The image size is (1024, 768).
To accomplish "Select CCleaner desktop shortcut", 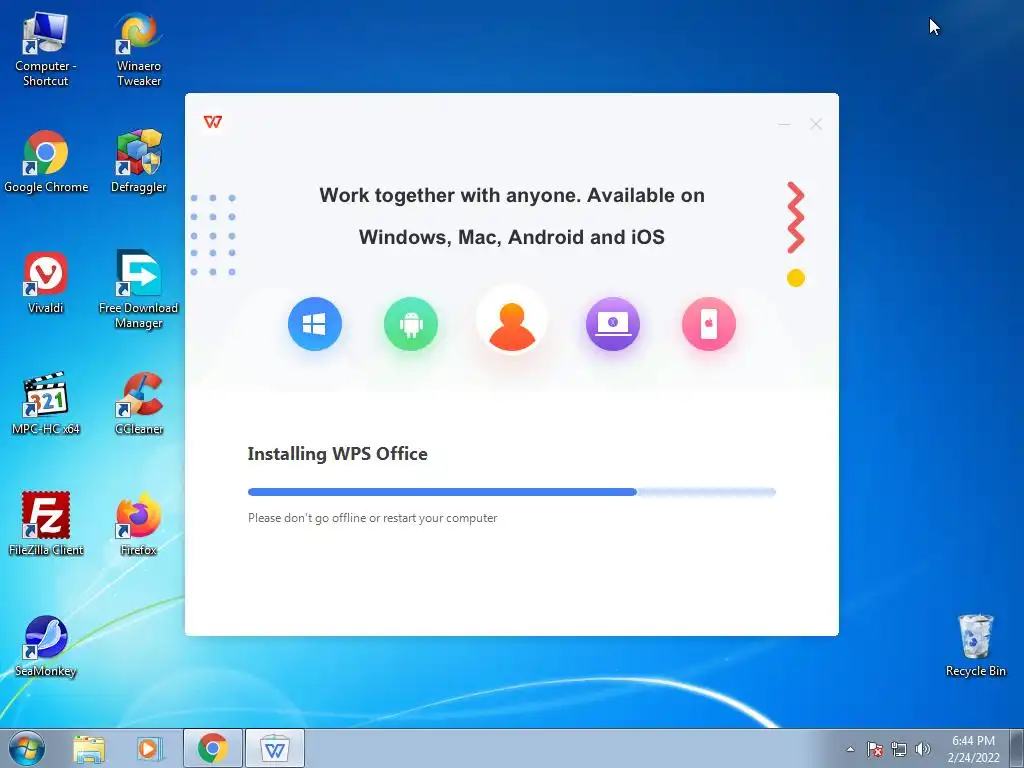I will coord(138,403).
